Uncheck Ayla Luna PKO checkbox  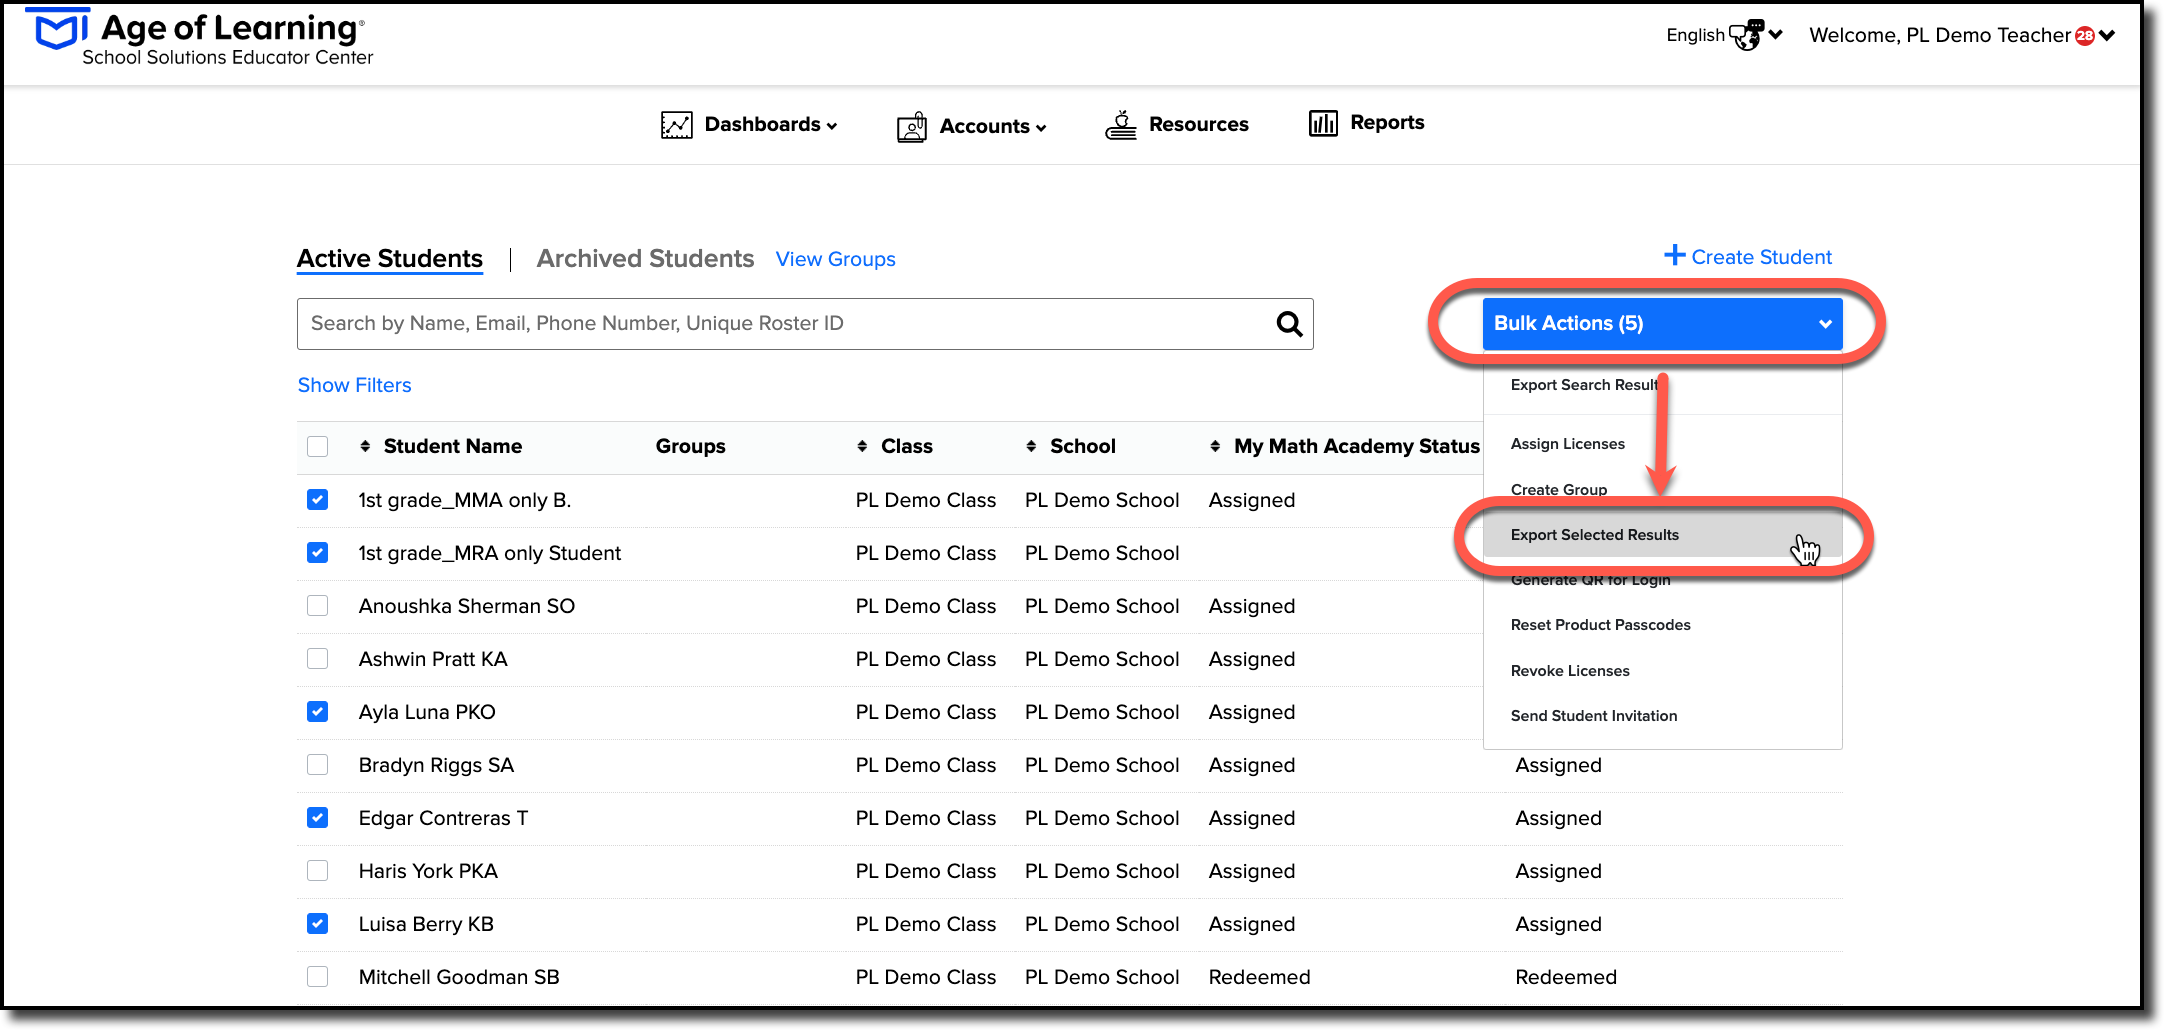[318, 711]
